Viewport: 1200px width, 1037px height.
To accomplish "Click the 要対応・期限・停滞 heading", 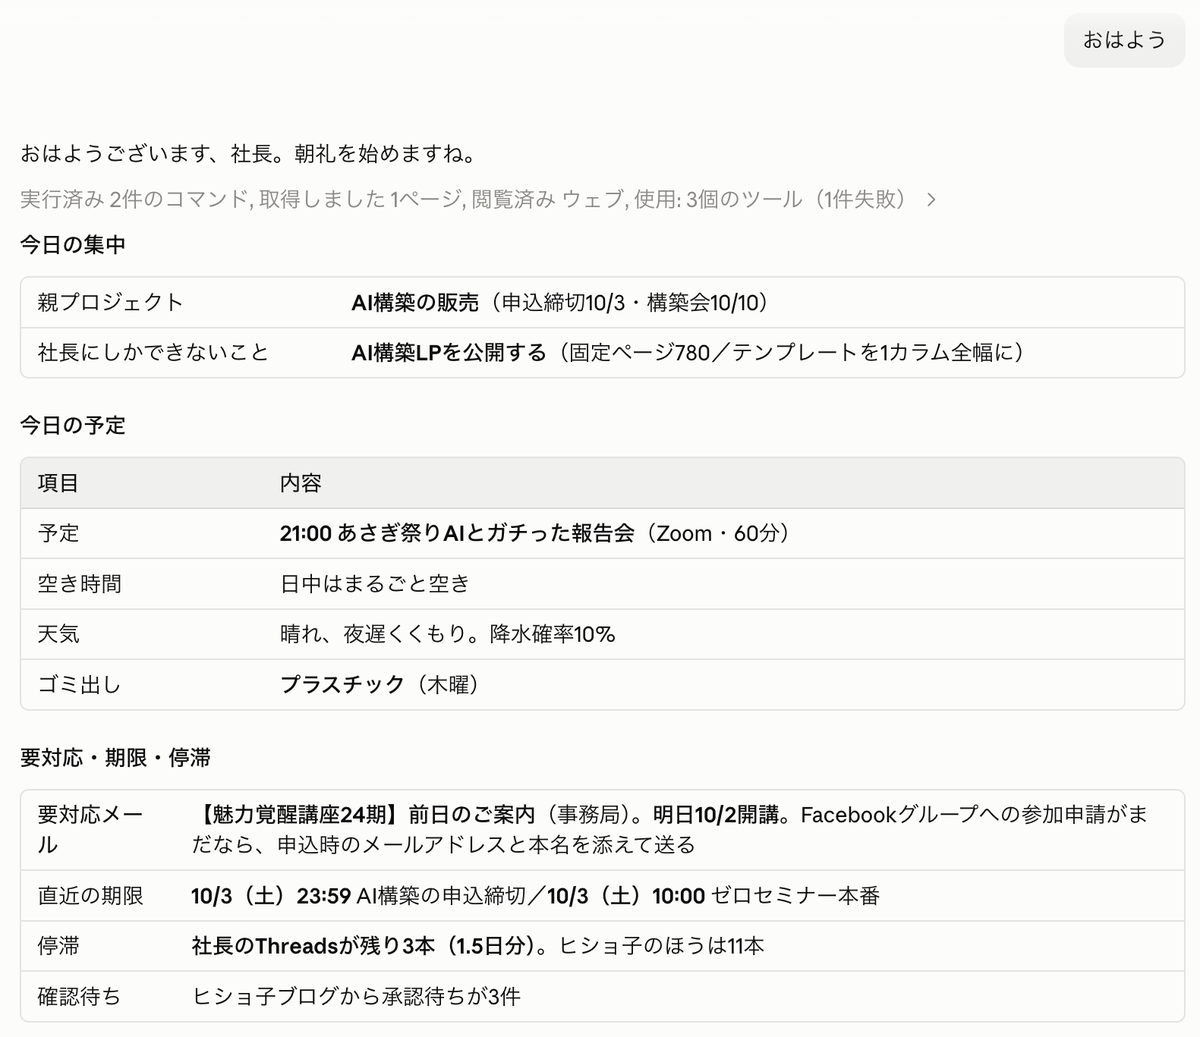I will [115, 758].
